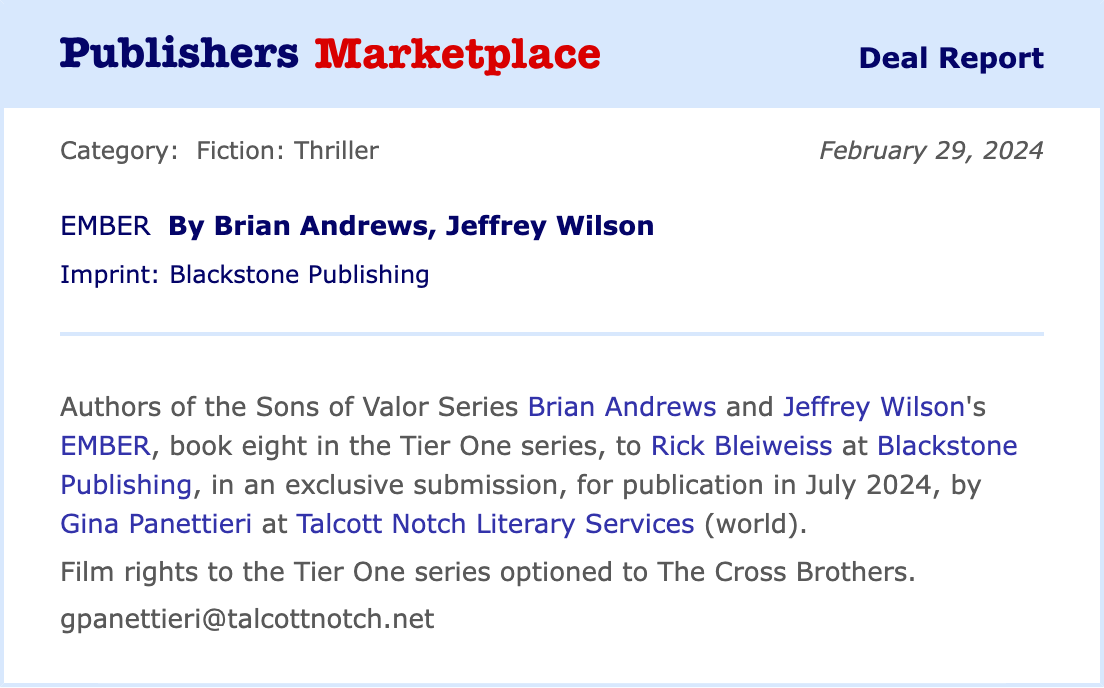Visit the Talcott Notch Literary Services link
The width and height of the screenshot is (1104, 688).
click(x=495, y=524)
